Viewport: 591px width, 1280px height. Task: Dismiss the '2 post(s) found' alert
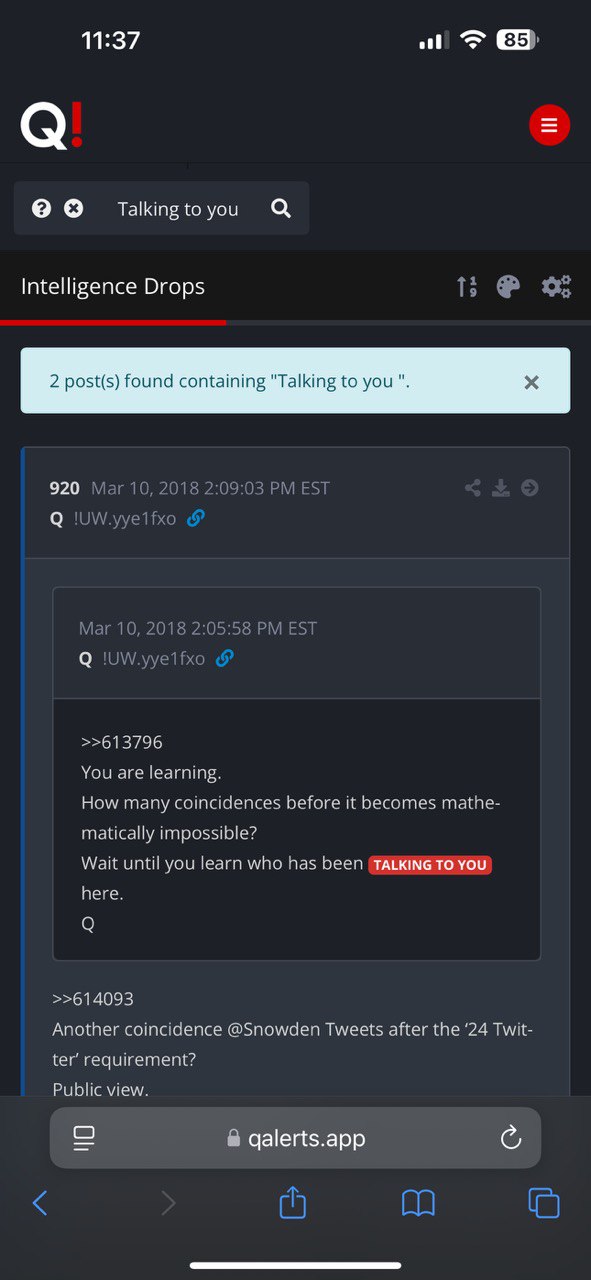point(532,382)
